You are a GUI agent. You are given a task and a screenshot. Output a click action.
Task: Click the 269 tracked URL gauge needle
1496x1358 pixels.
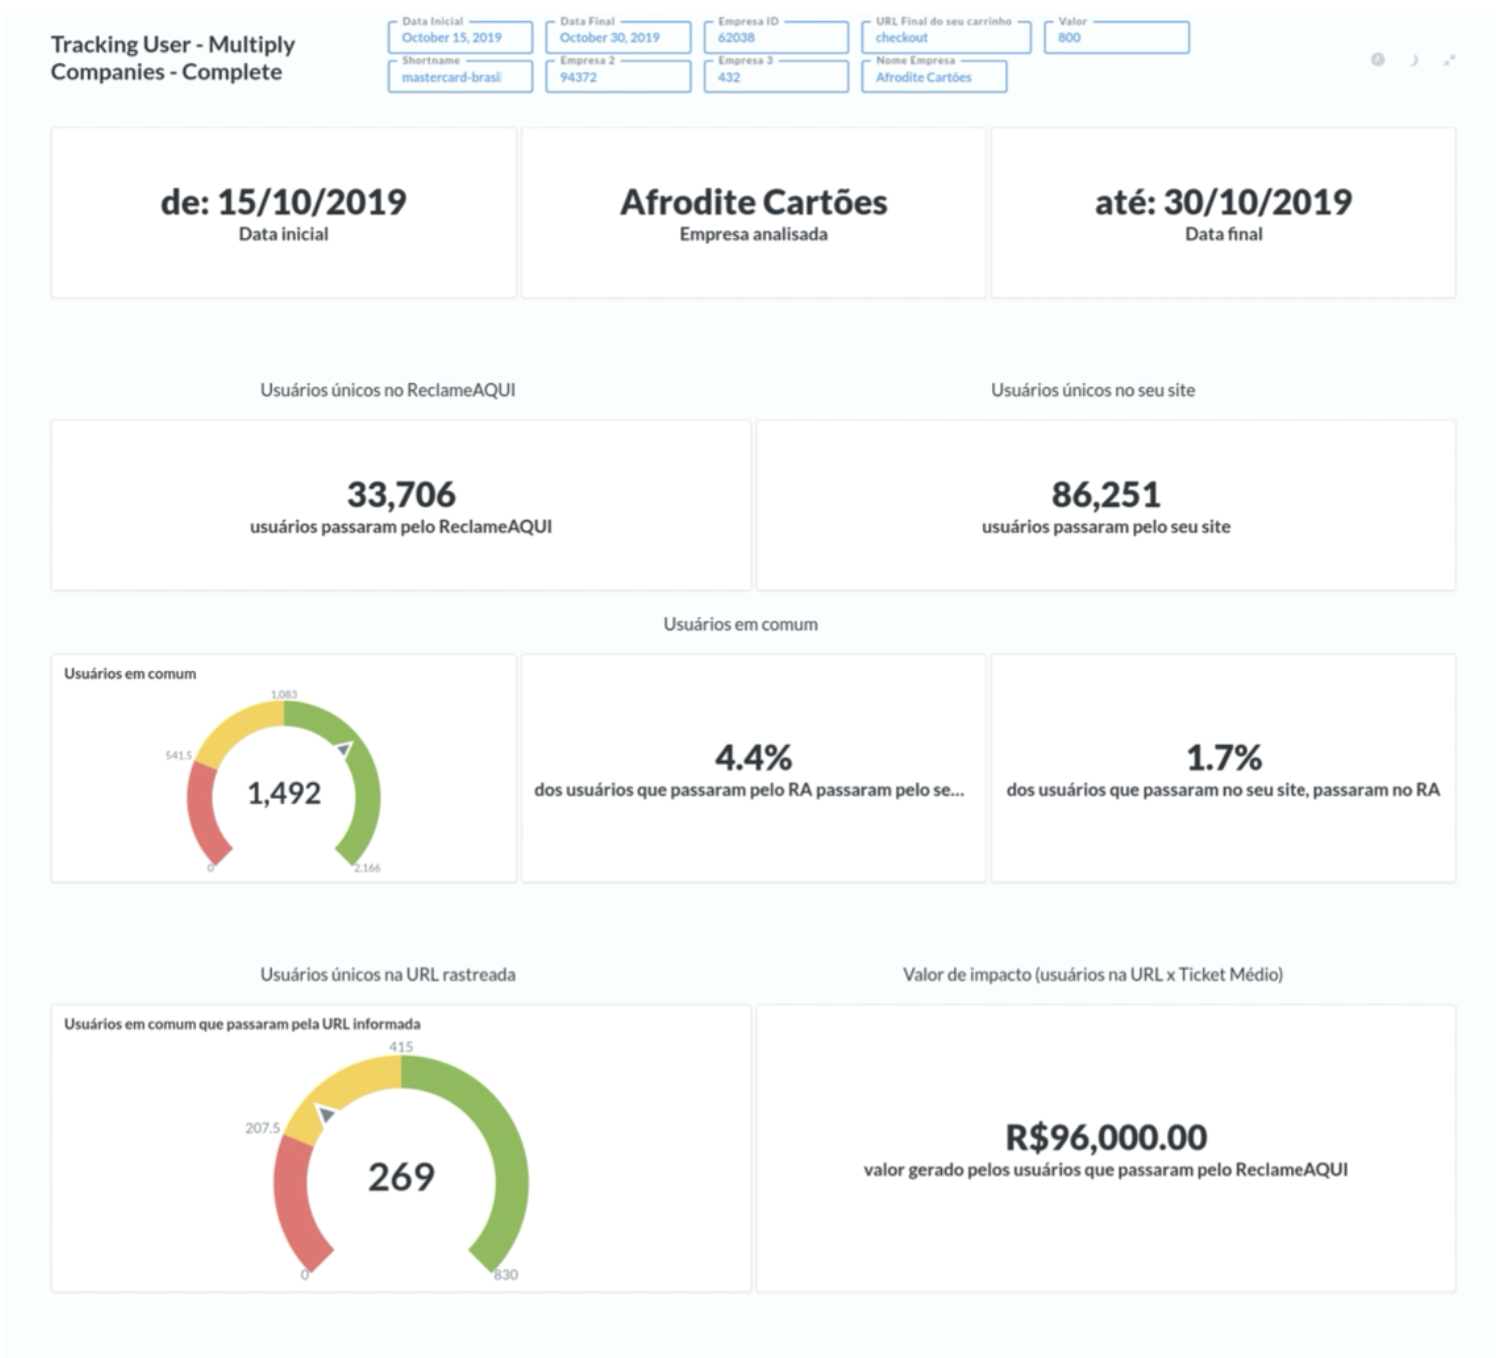(x=325, y=1113)
